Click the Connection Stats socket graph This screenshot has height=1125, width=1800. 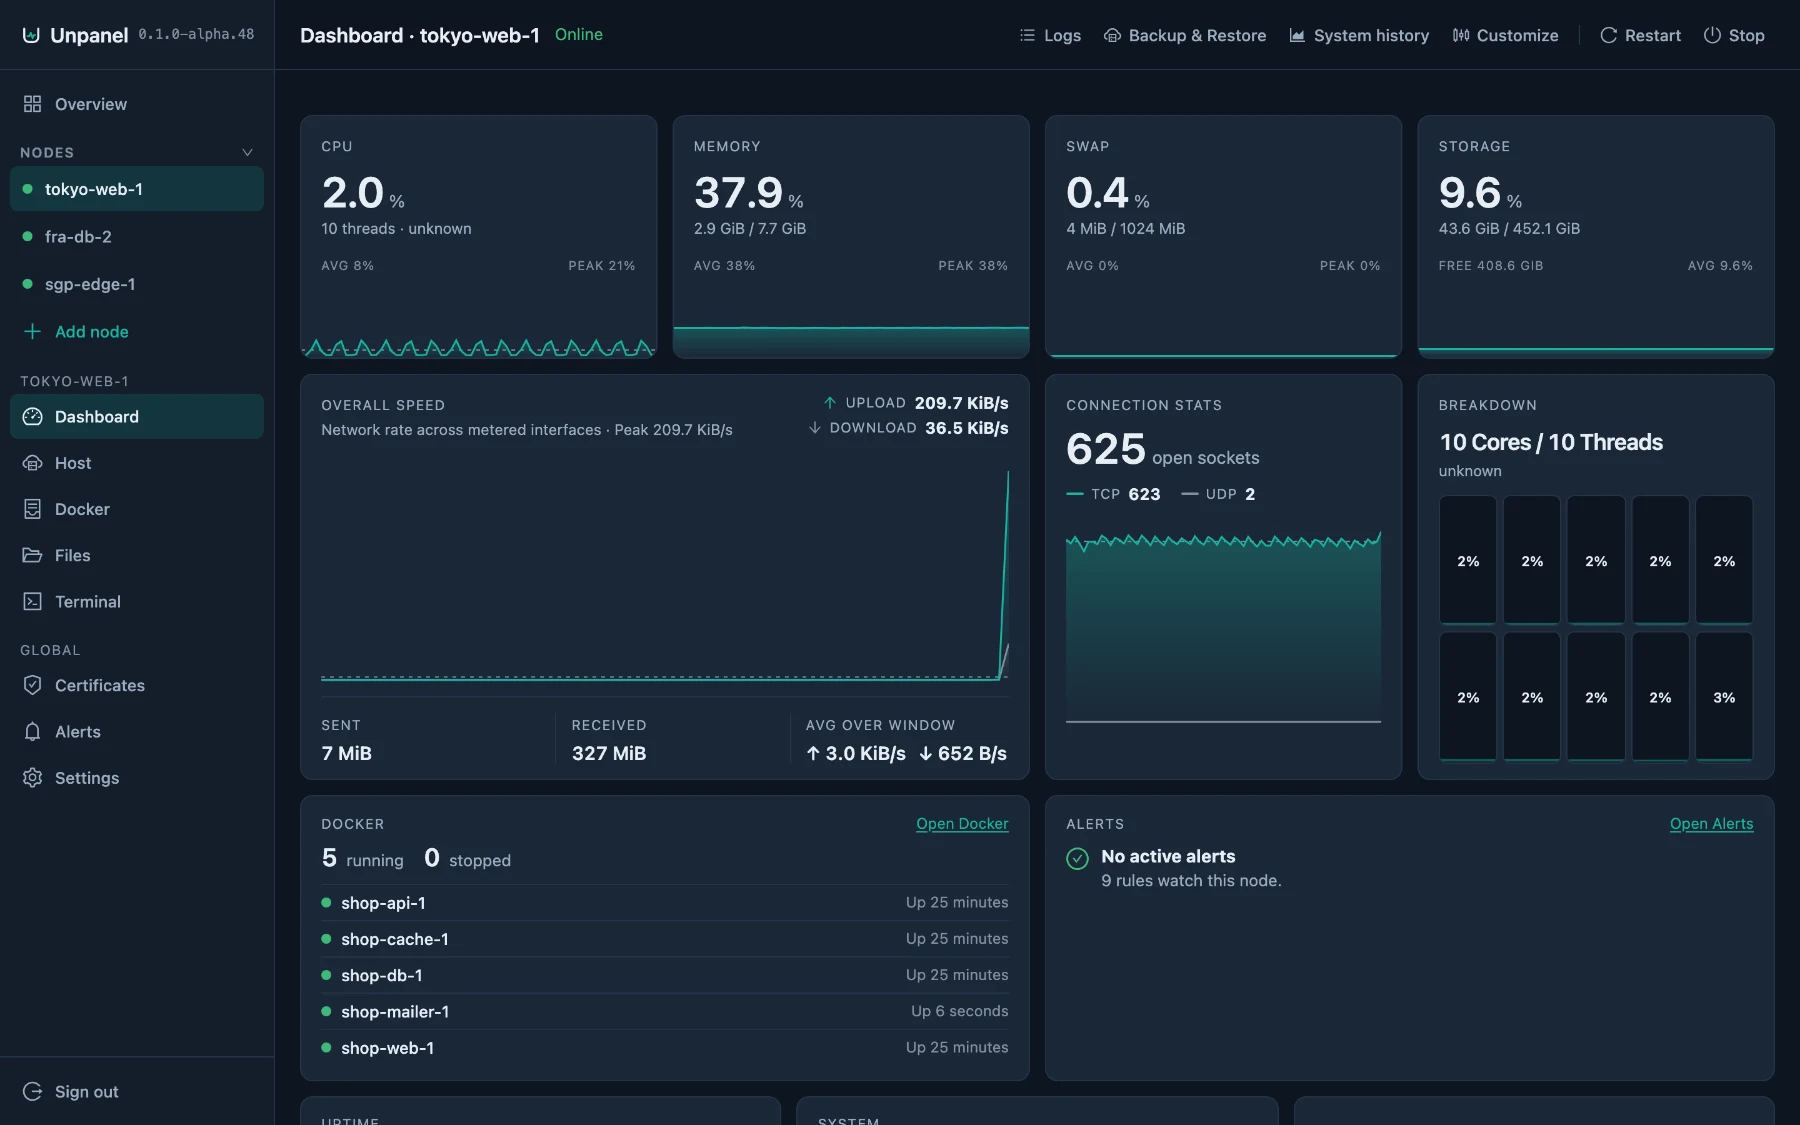(x=1223, y=626)
